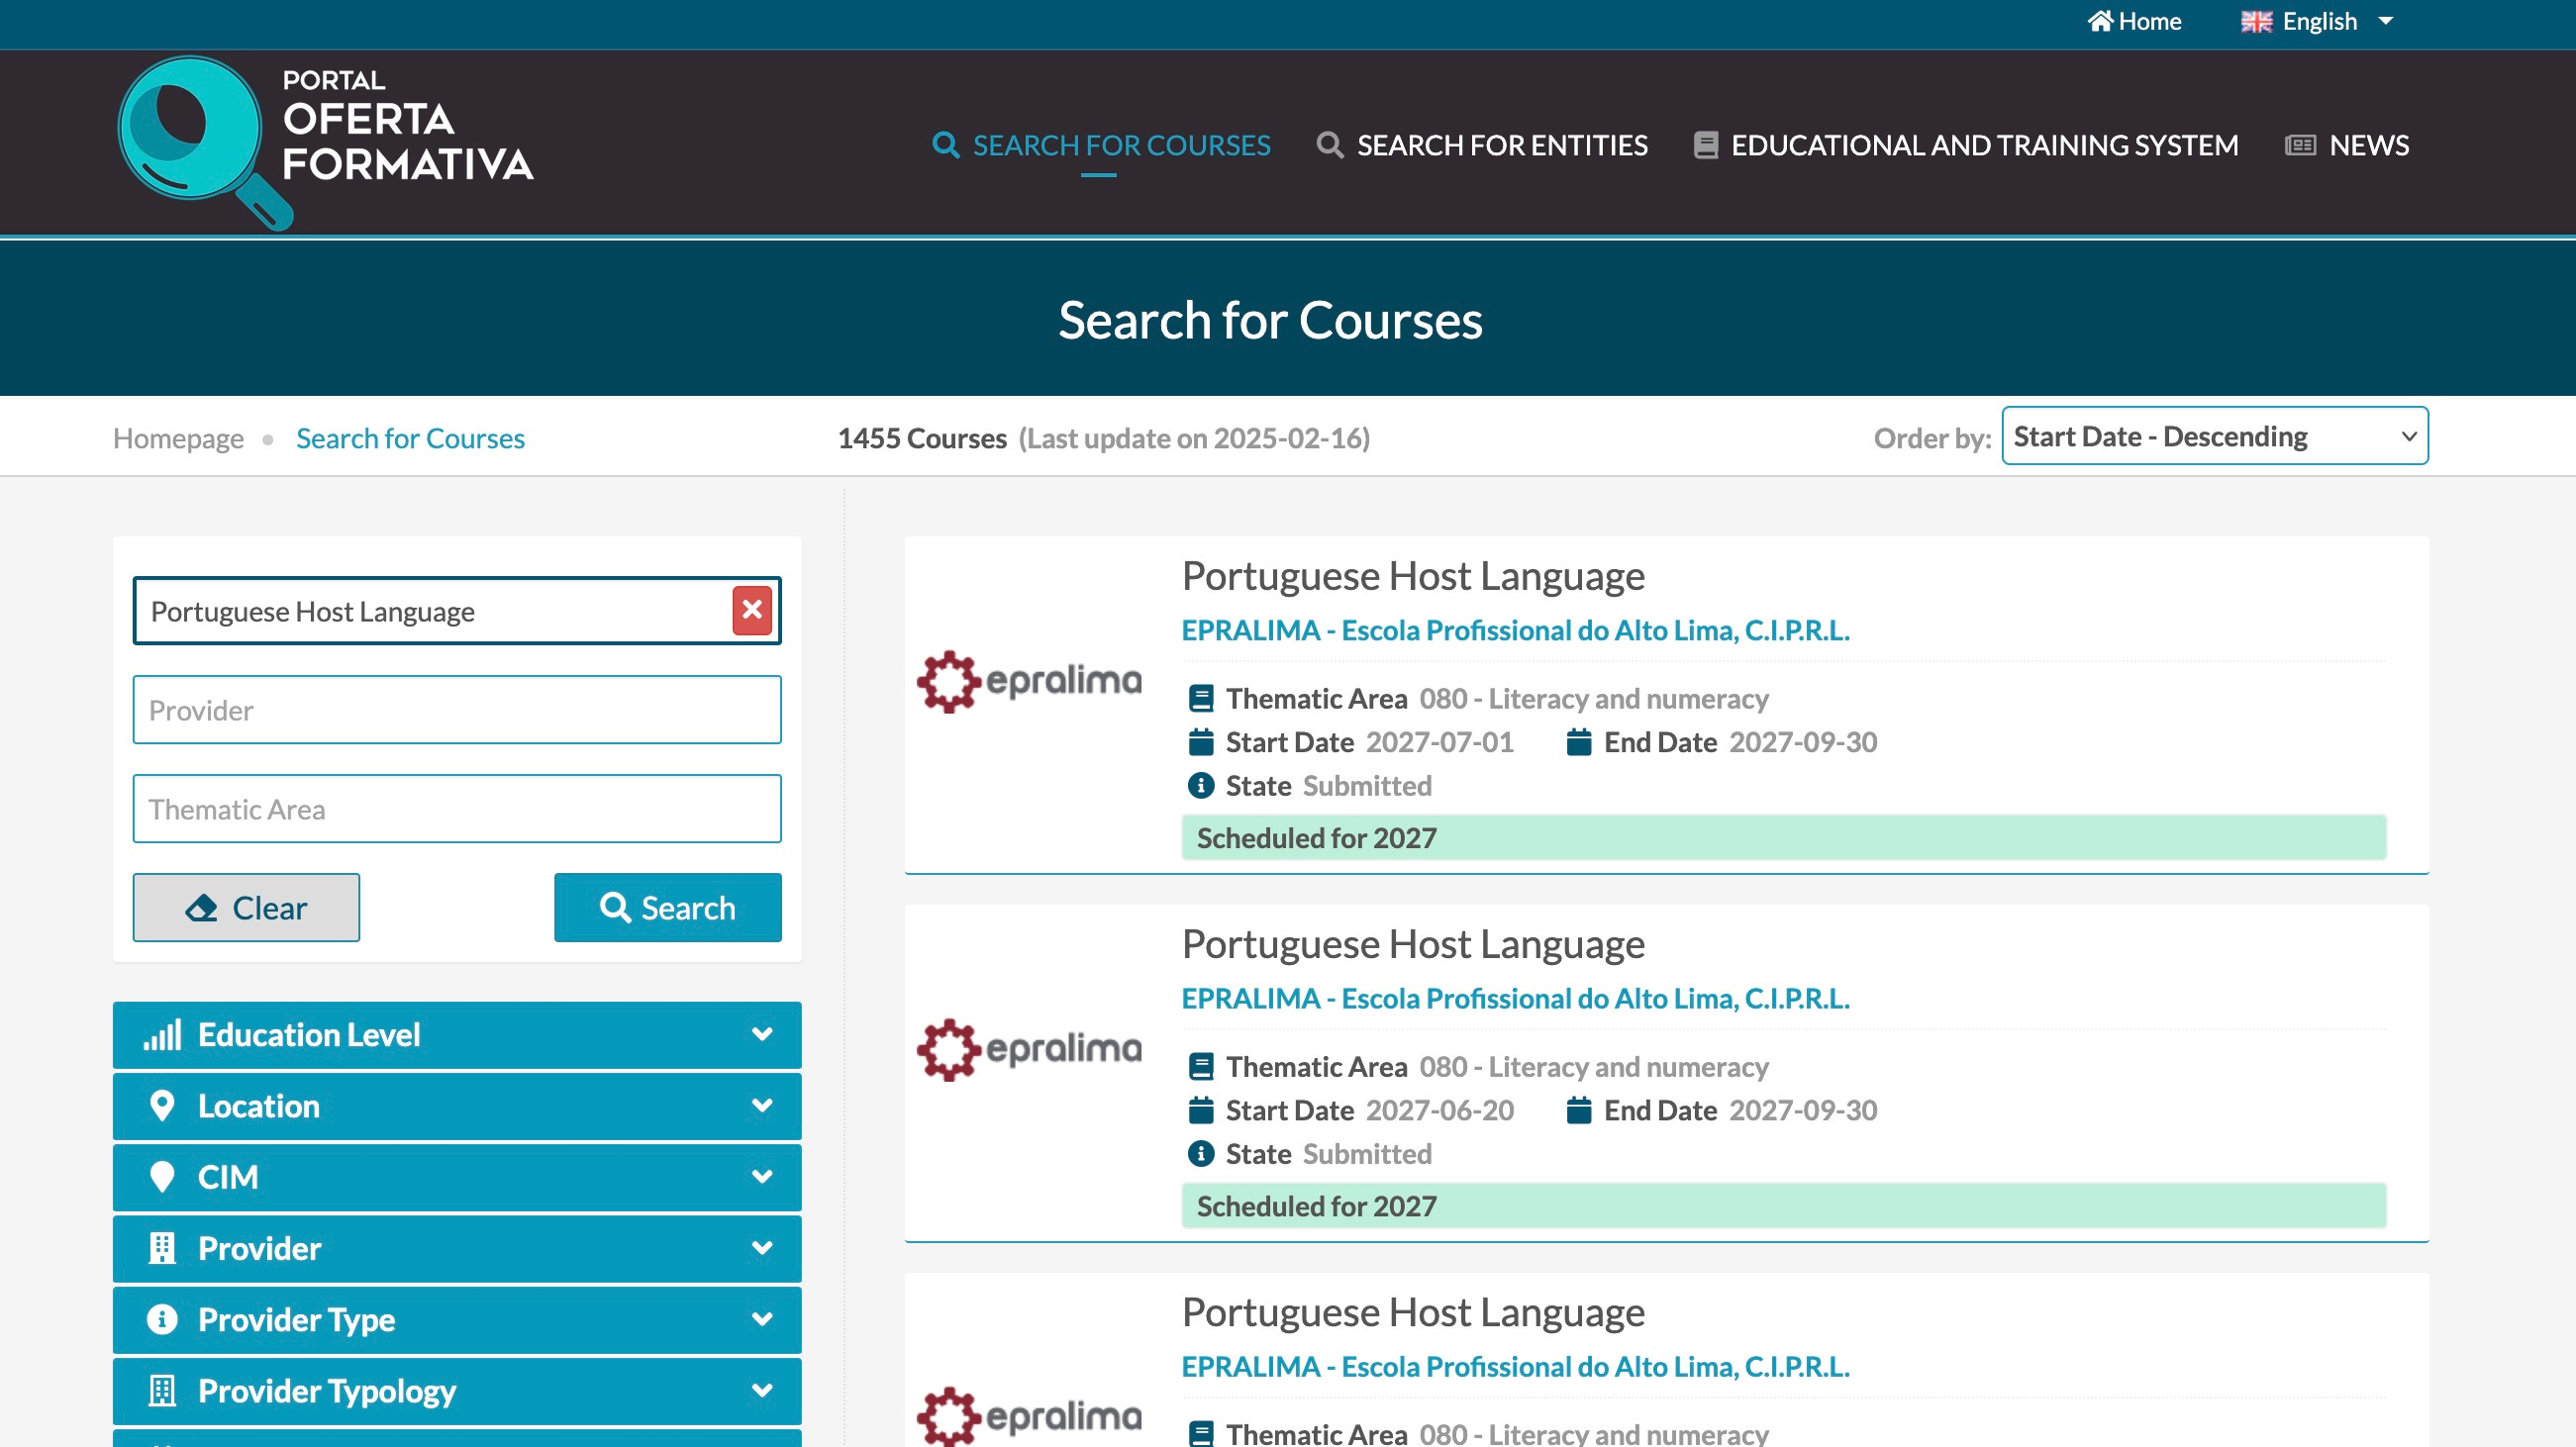Screen dimensions: 2576x1447
Task: Click the Location pin icon
Action: (162, 1106)
